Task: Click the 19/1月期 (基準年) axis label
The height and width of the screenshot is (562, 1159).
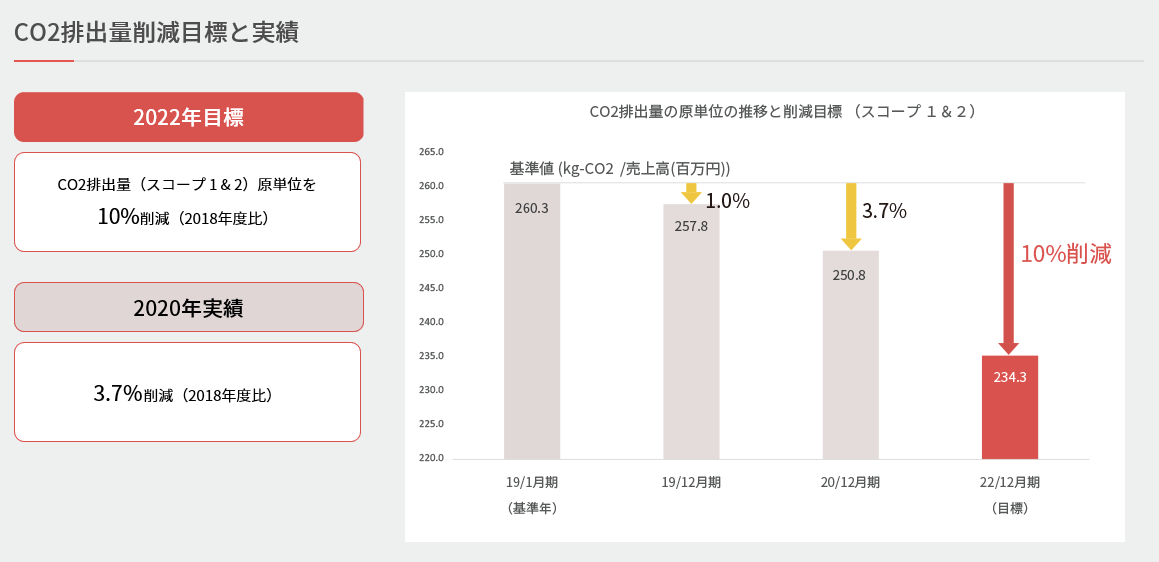Action: coord(531,494)
